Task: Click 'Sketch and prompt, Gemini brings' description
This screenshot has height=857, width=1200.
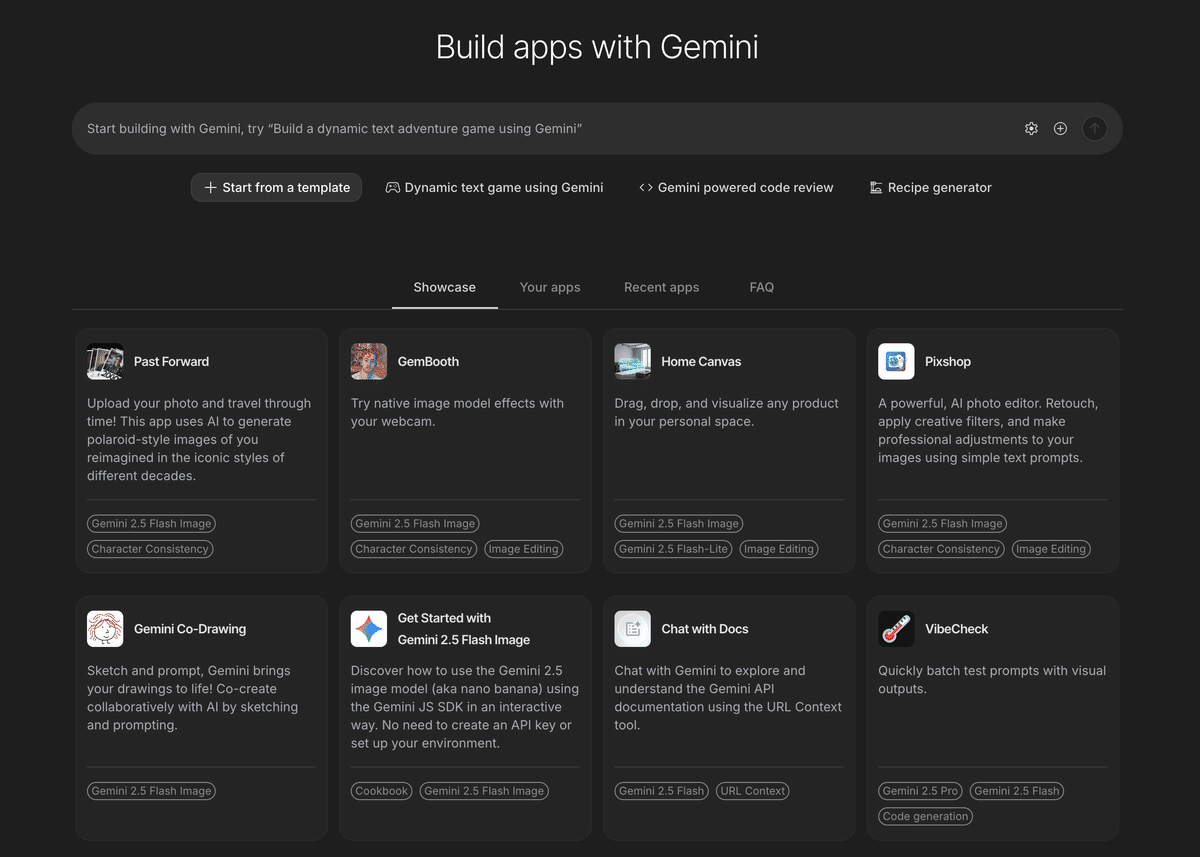Action: coord(193,698)
